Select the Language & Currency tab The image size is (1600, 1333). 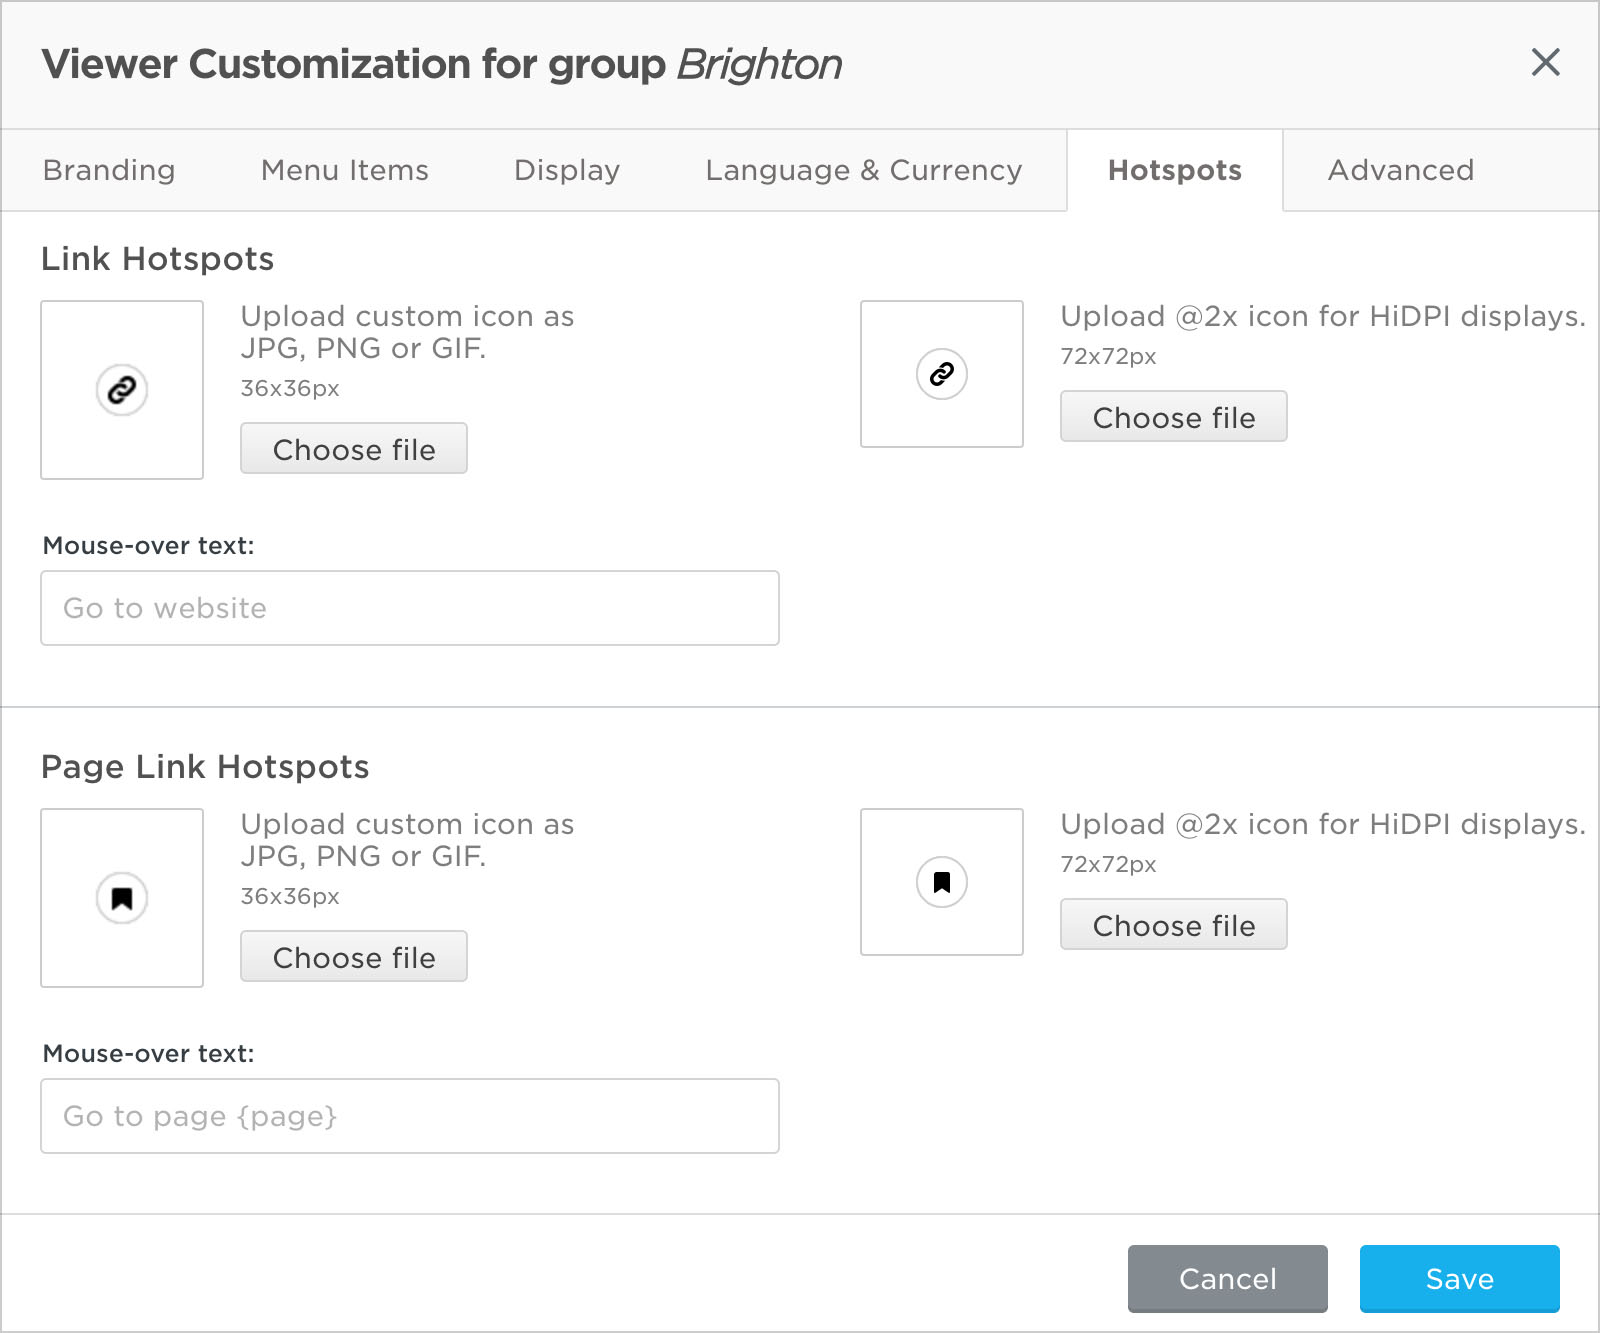pyautogui.click(x=863, y=171)
